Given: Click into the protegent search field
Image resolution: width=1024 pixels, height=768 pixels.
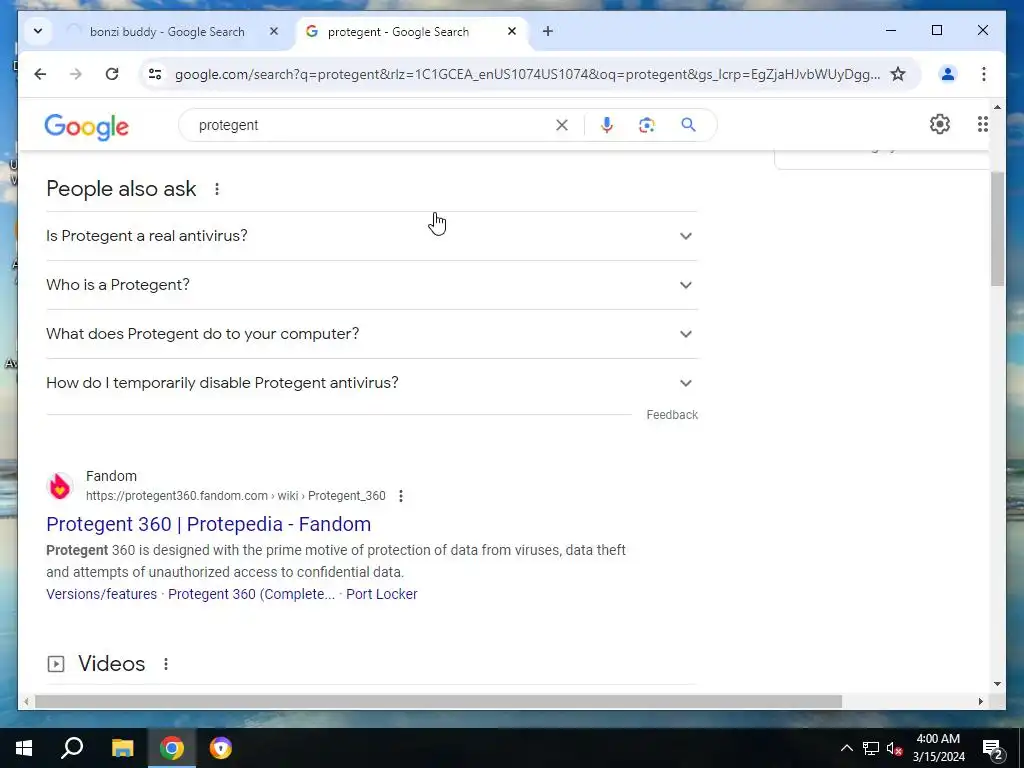Looking at the screenshot, I should (x=372, y=125).
